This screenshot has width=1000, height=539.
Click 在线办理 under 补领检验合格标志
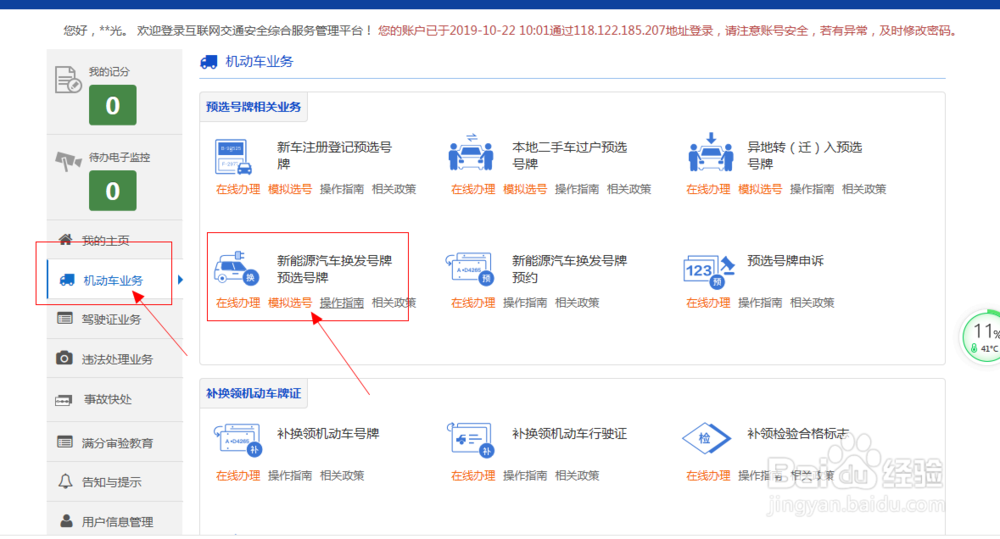pyautogui.click(x=708, y=476)
